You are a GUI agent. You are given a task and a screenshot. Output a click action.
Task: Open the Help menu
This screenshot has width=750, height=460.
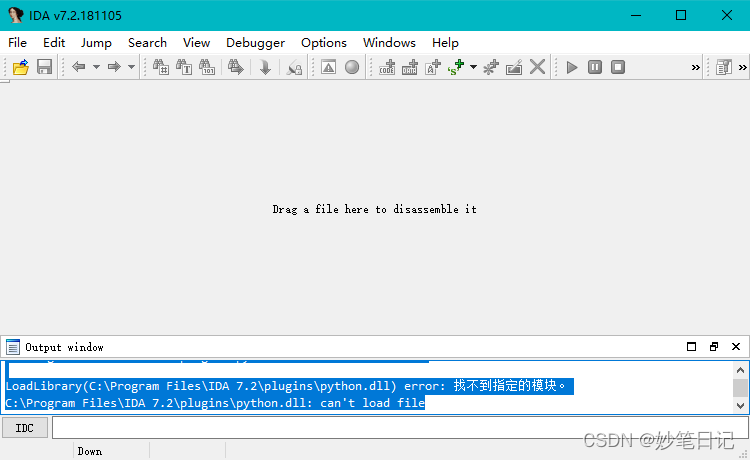click(x=445, y=43)
